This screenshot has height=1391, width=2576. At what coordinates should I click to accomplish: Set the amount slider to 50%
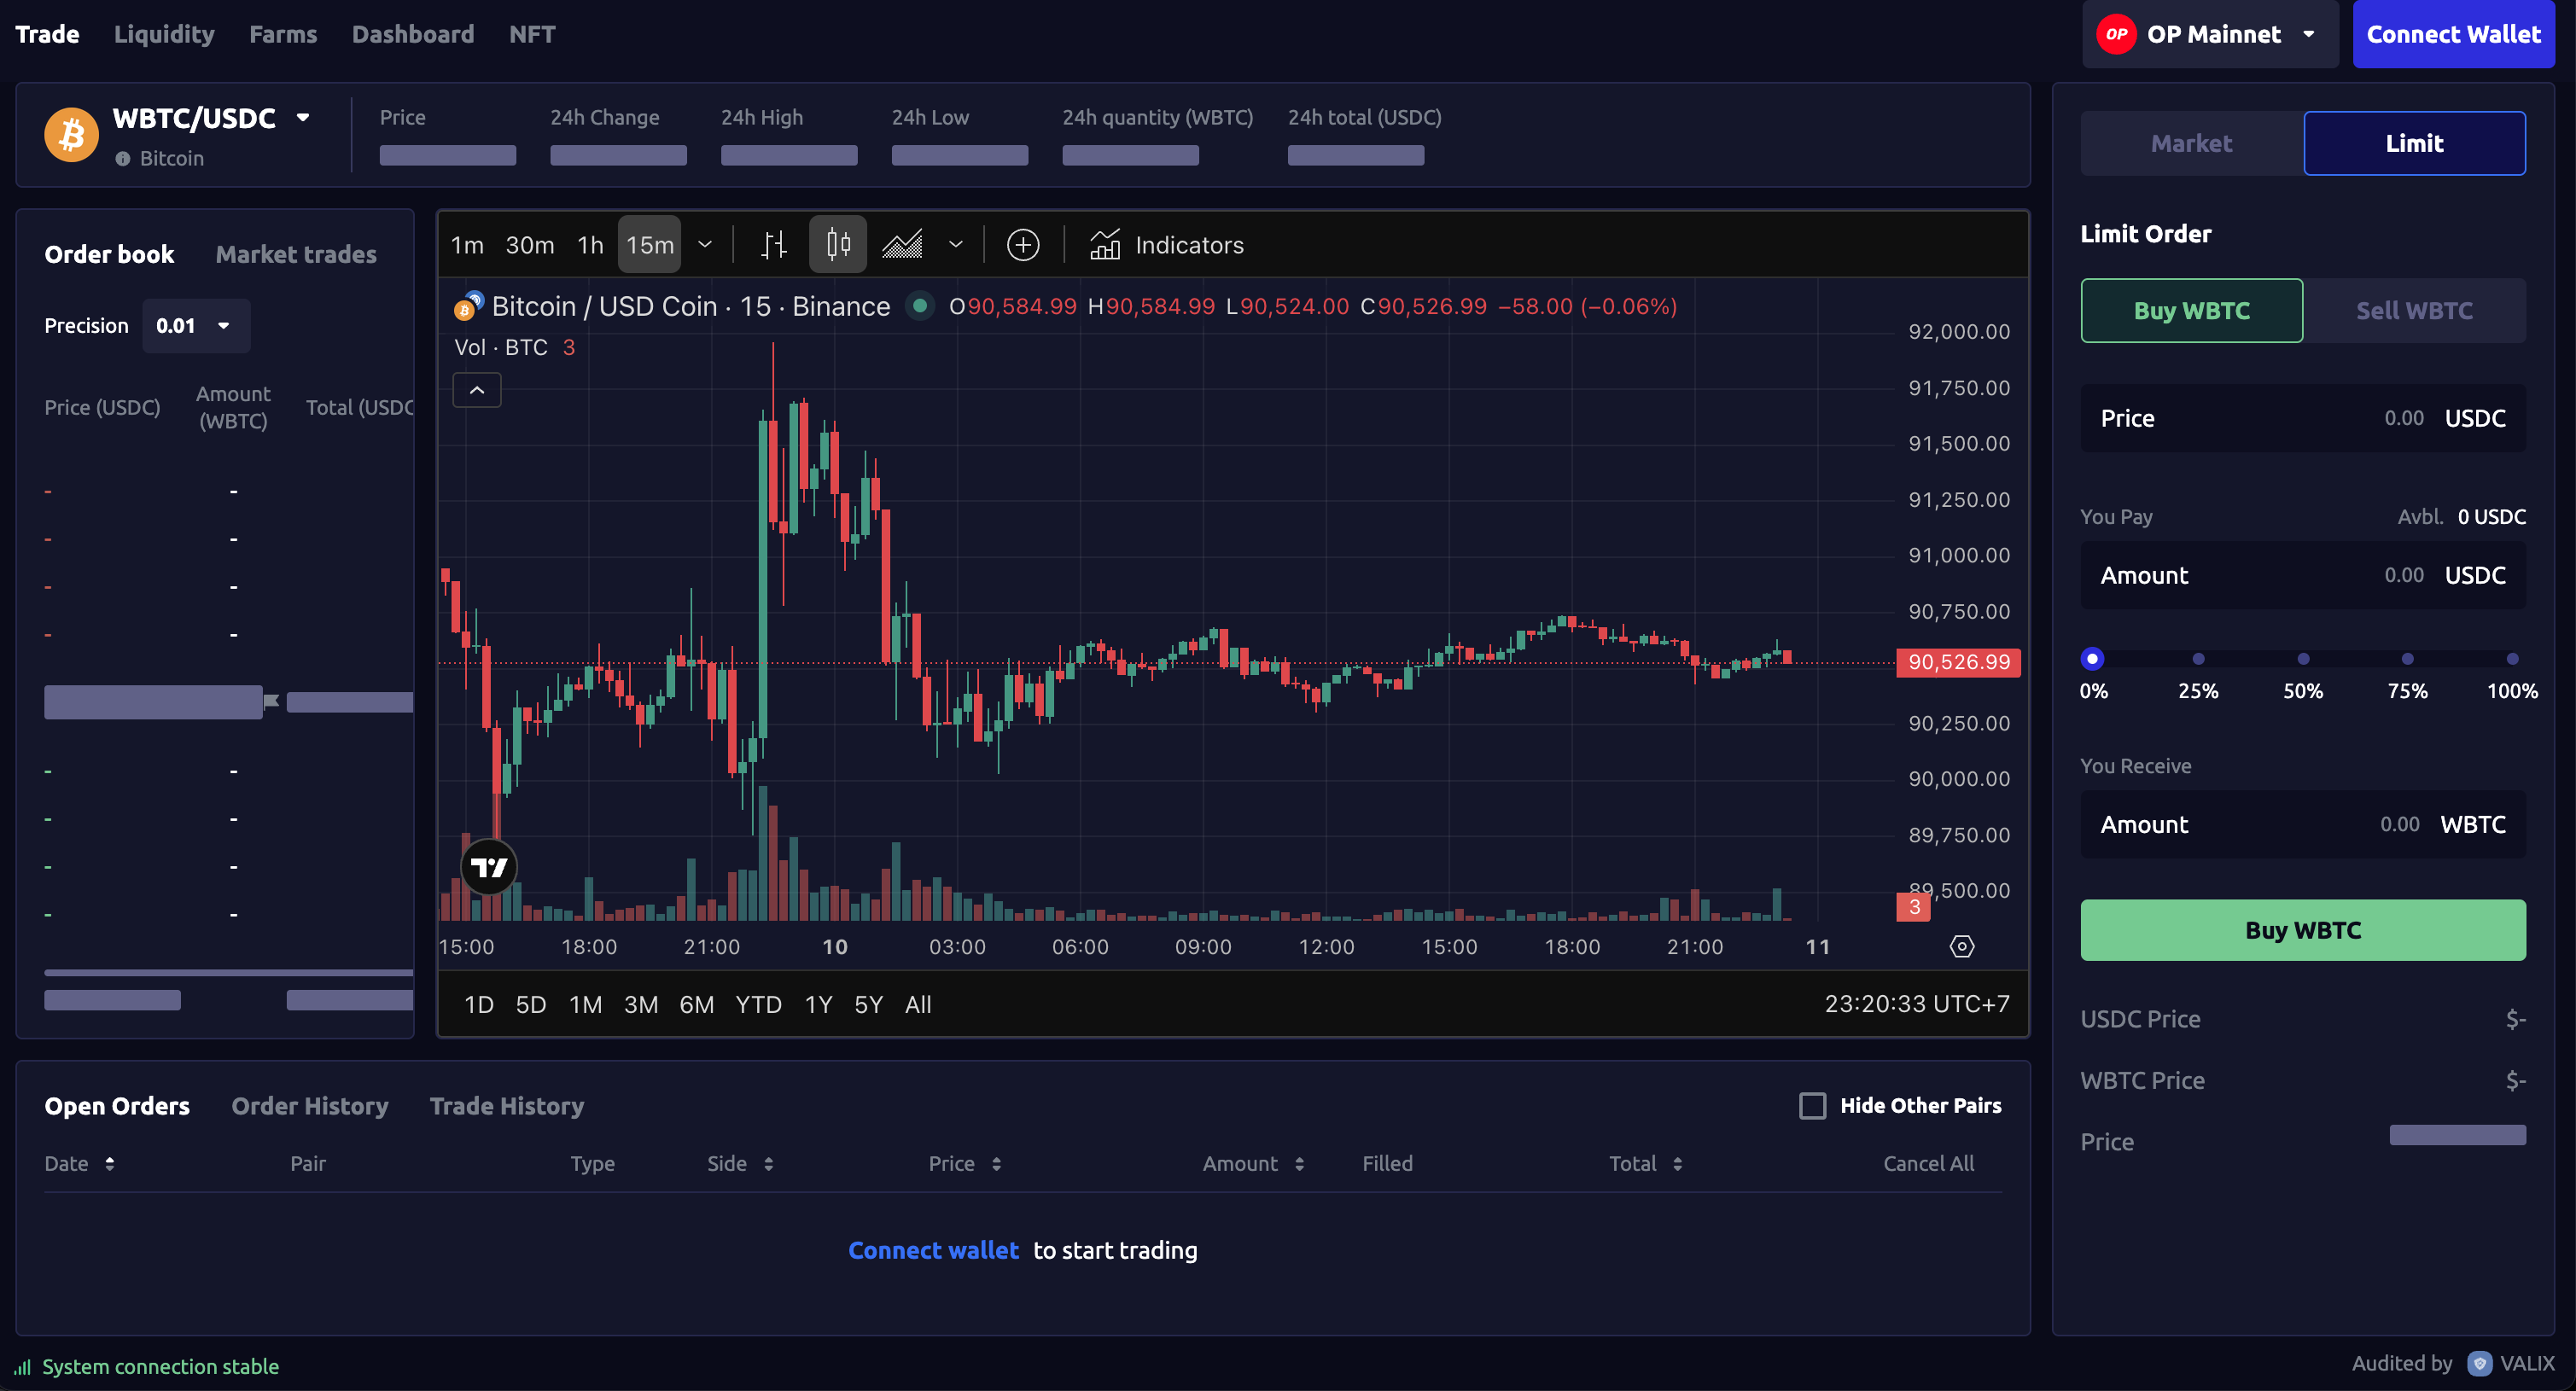pyautogui.click(x=2303, y=659)
